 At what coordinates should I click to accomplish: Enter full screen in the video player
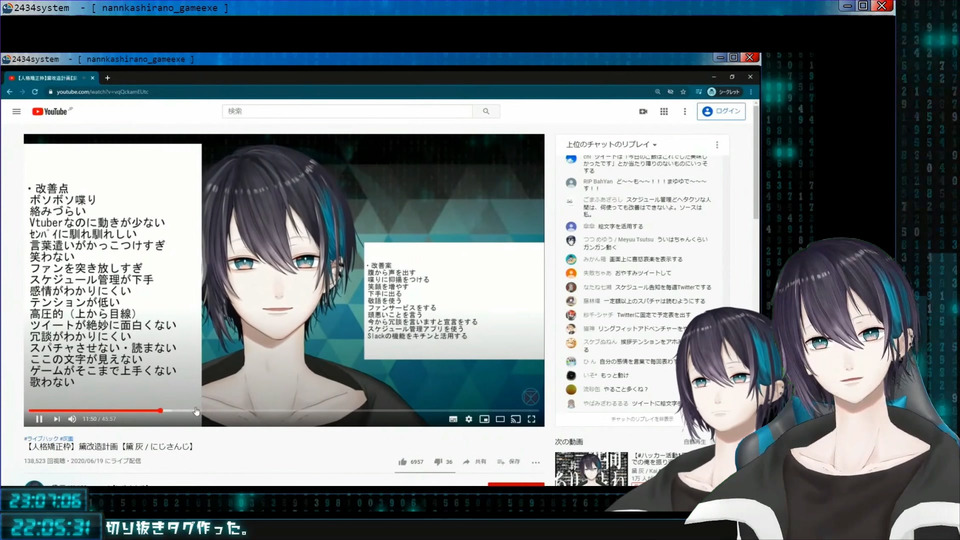coord(531,419)
